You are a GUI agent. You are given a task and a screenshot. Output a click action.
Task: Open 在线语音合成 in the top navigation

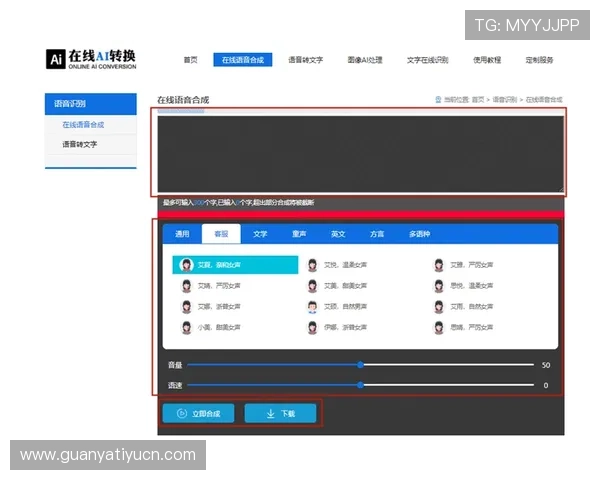click(243, 60)
